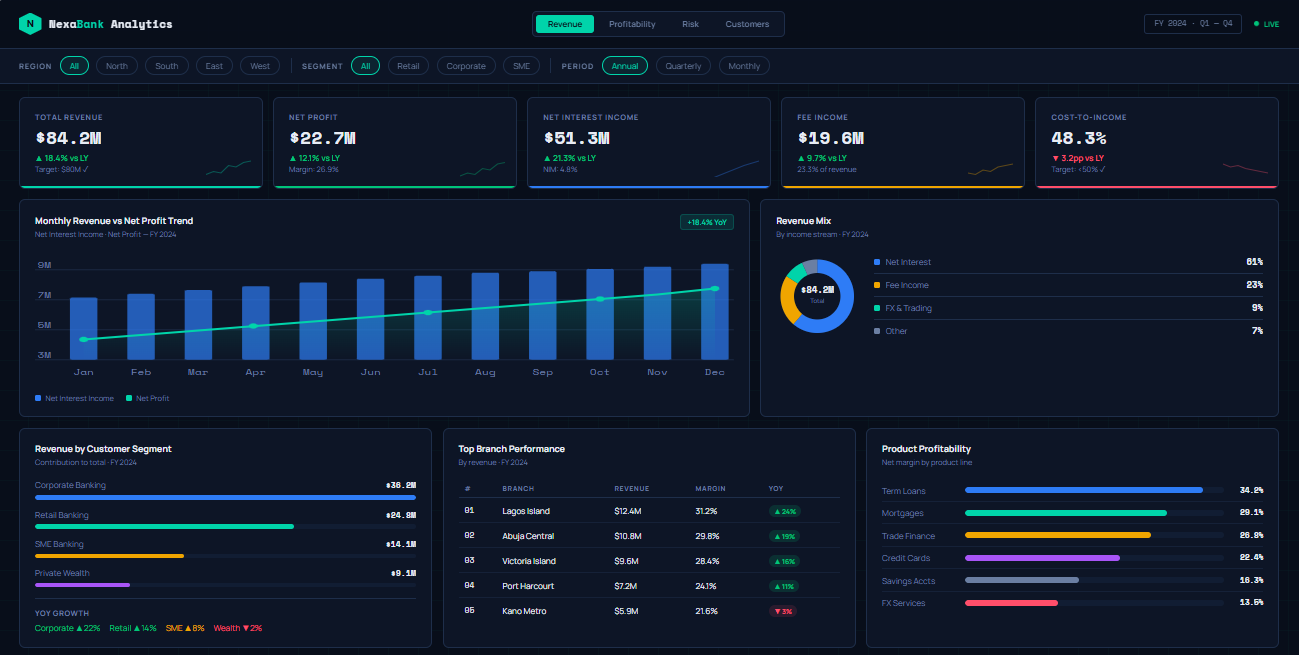Sort table by Revenue column header
Screen dimensions: 1299x655
click(x=632, y=489)
